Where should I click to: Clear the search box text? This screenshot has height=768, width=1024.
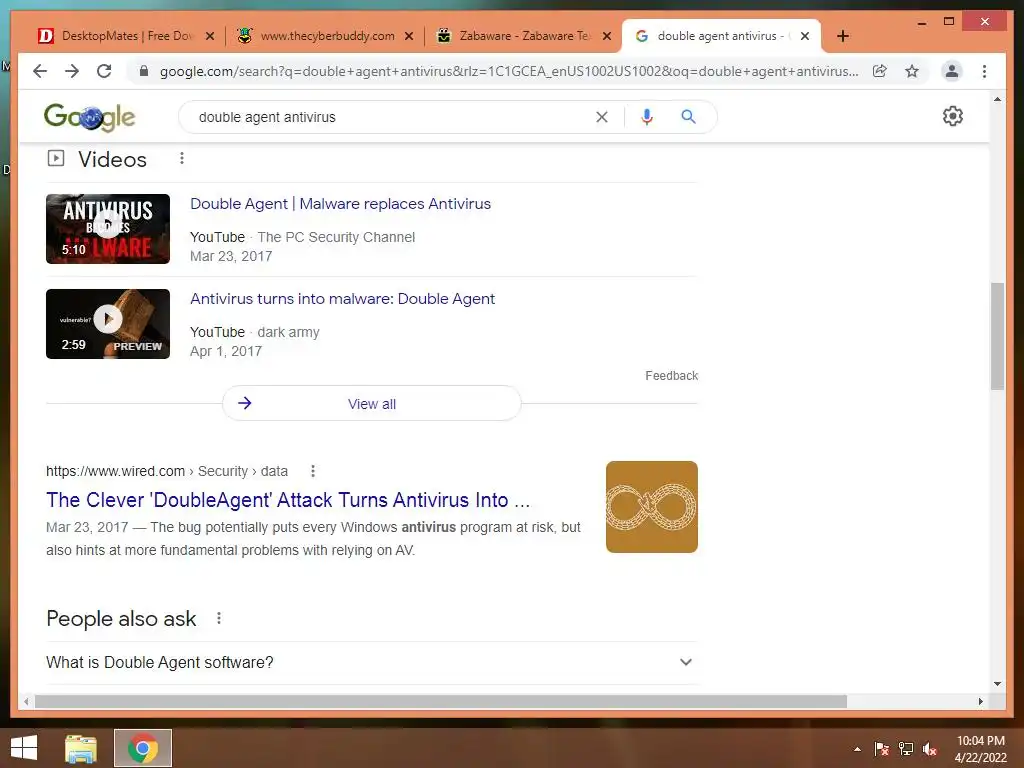(601, 117)
